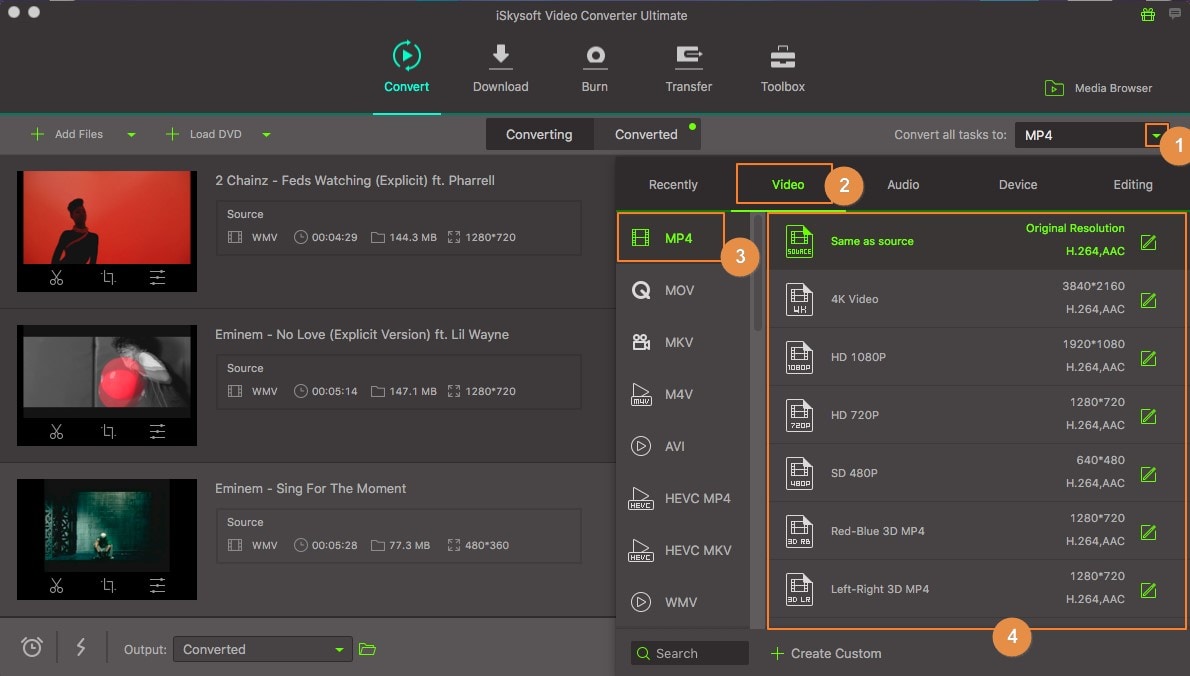
Task: Open the Device format tab
Action: (x=1018, y=184)
